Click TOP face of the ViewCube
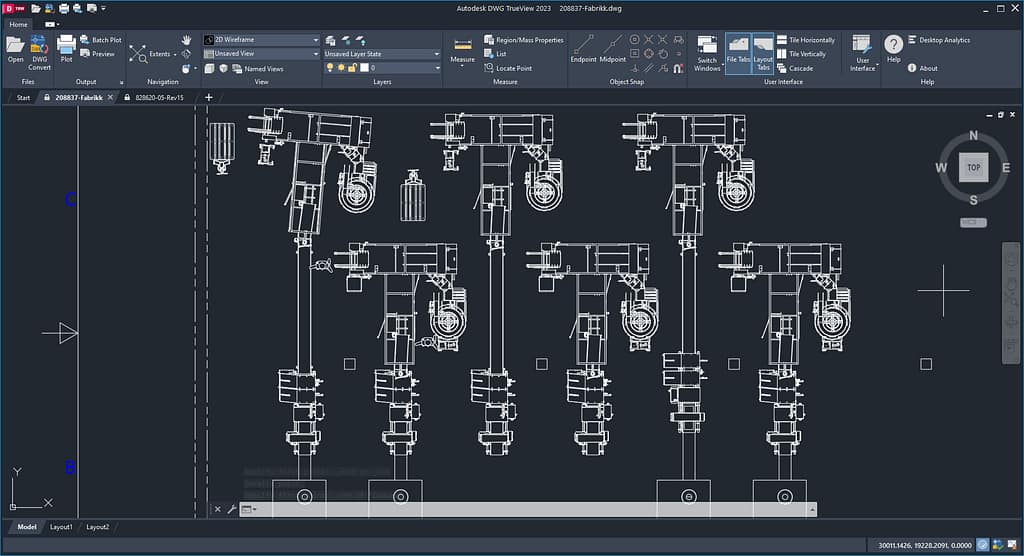Screen dimensions: 1024x556 (x=973, y=167)
